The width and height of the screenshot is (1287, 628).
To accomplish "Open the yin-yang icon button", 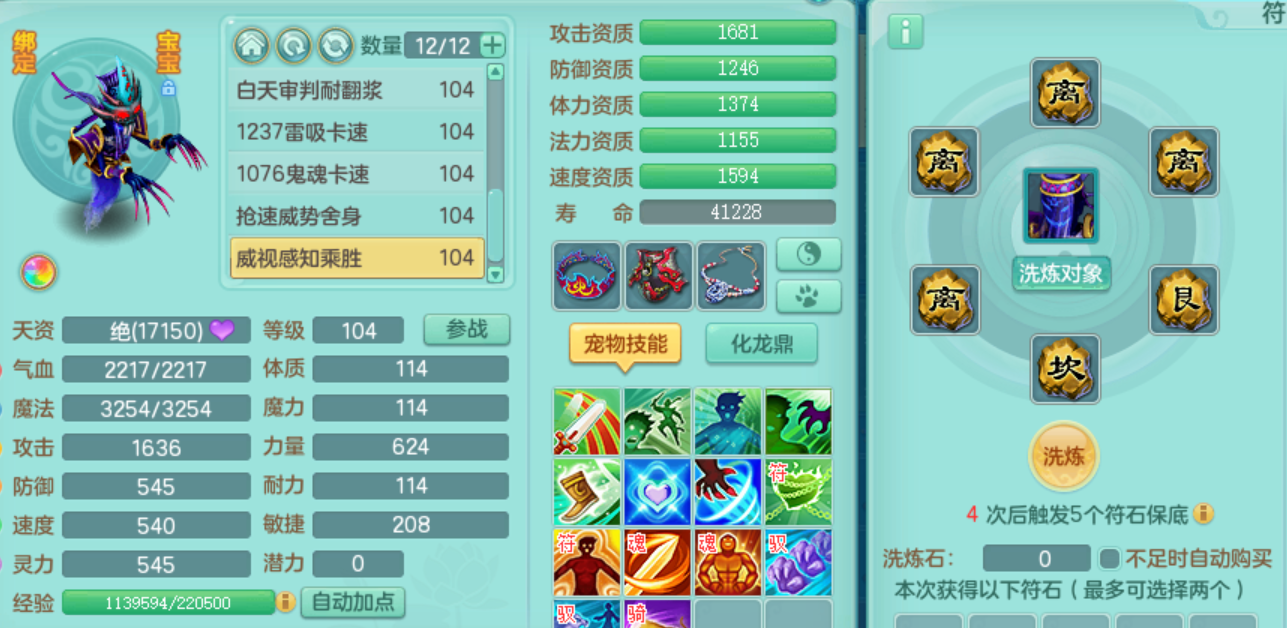I will pos(809,254).
